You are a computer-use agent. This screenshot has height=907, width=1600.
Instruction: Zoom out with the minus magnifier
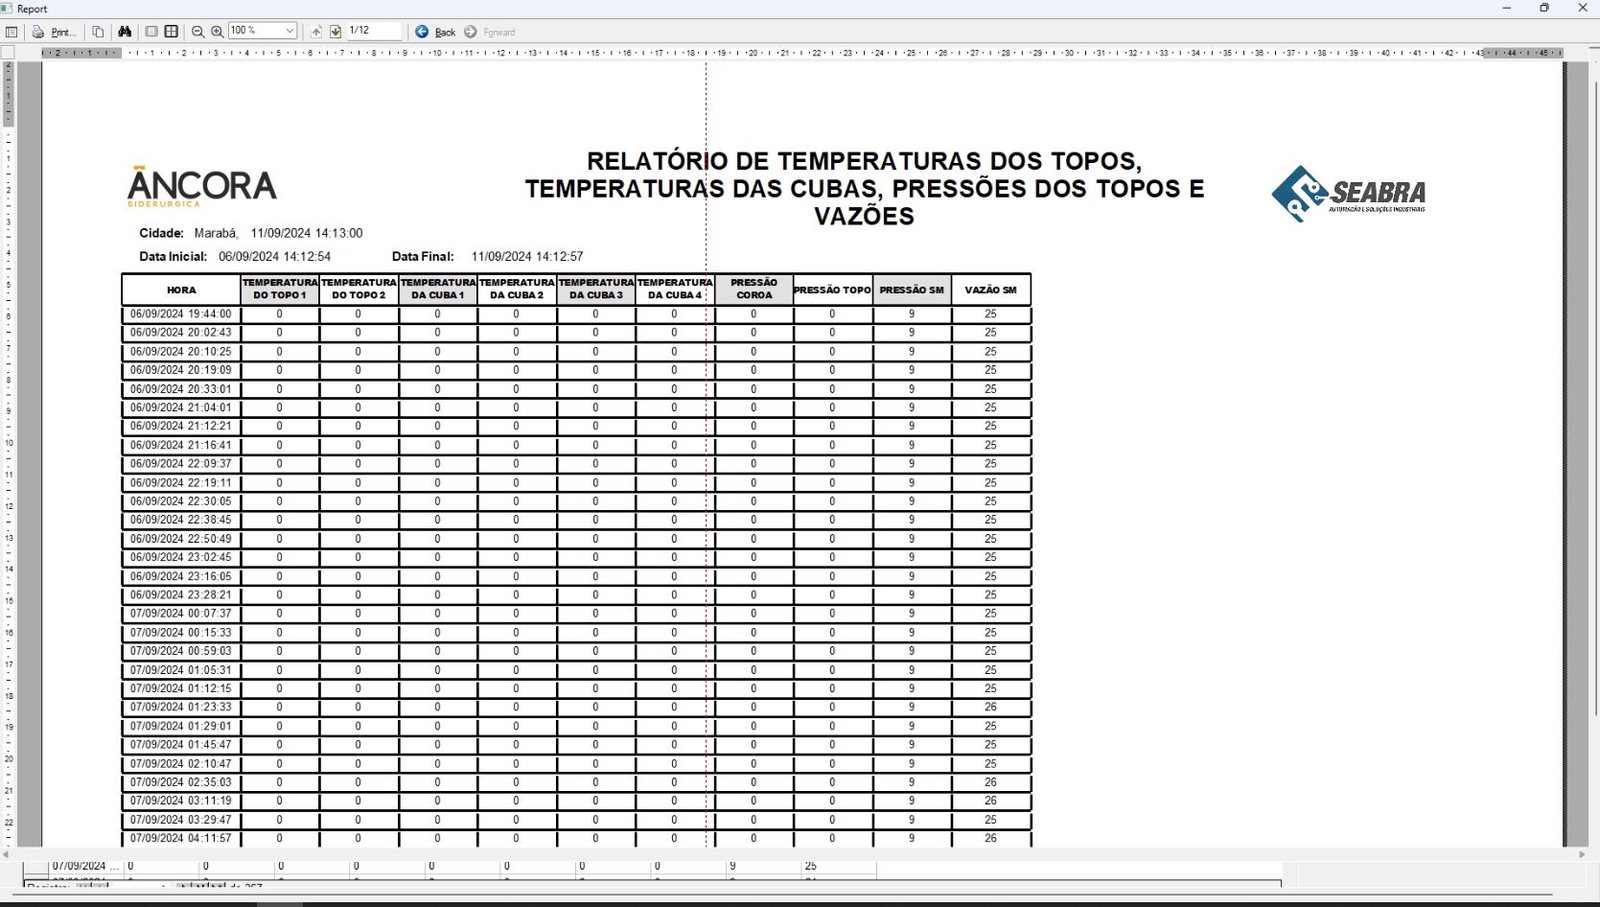[x=198, y=32]
